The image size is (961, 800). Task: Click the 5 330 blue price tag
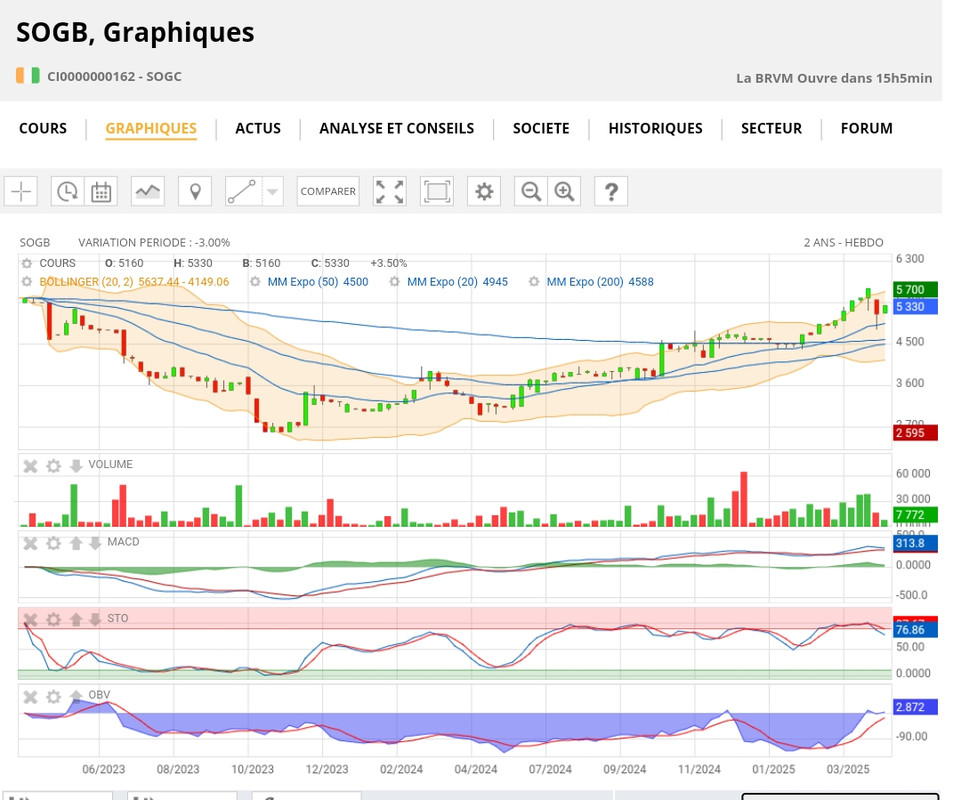pyautogui.click(x=915, y=307)
